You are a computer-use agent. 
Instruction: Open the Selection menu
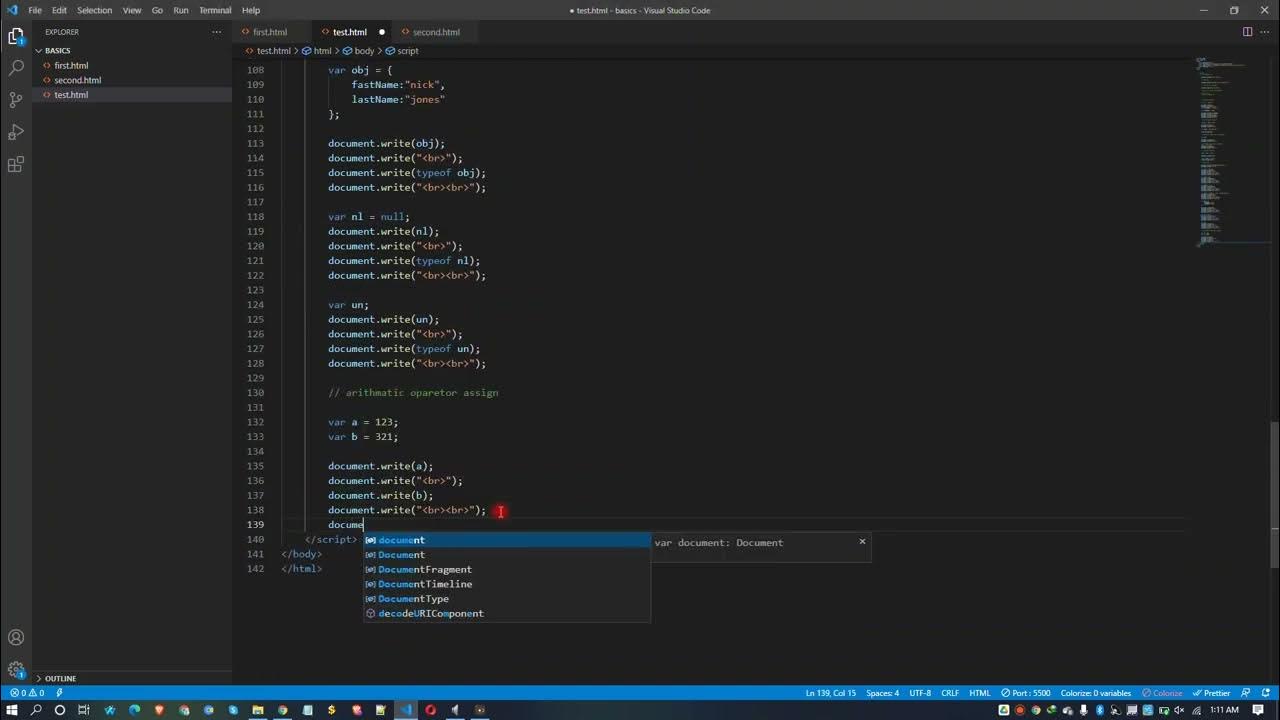[x=95, y=10]
